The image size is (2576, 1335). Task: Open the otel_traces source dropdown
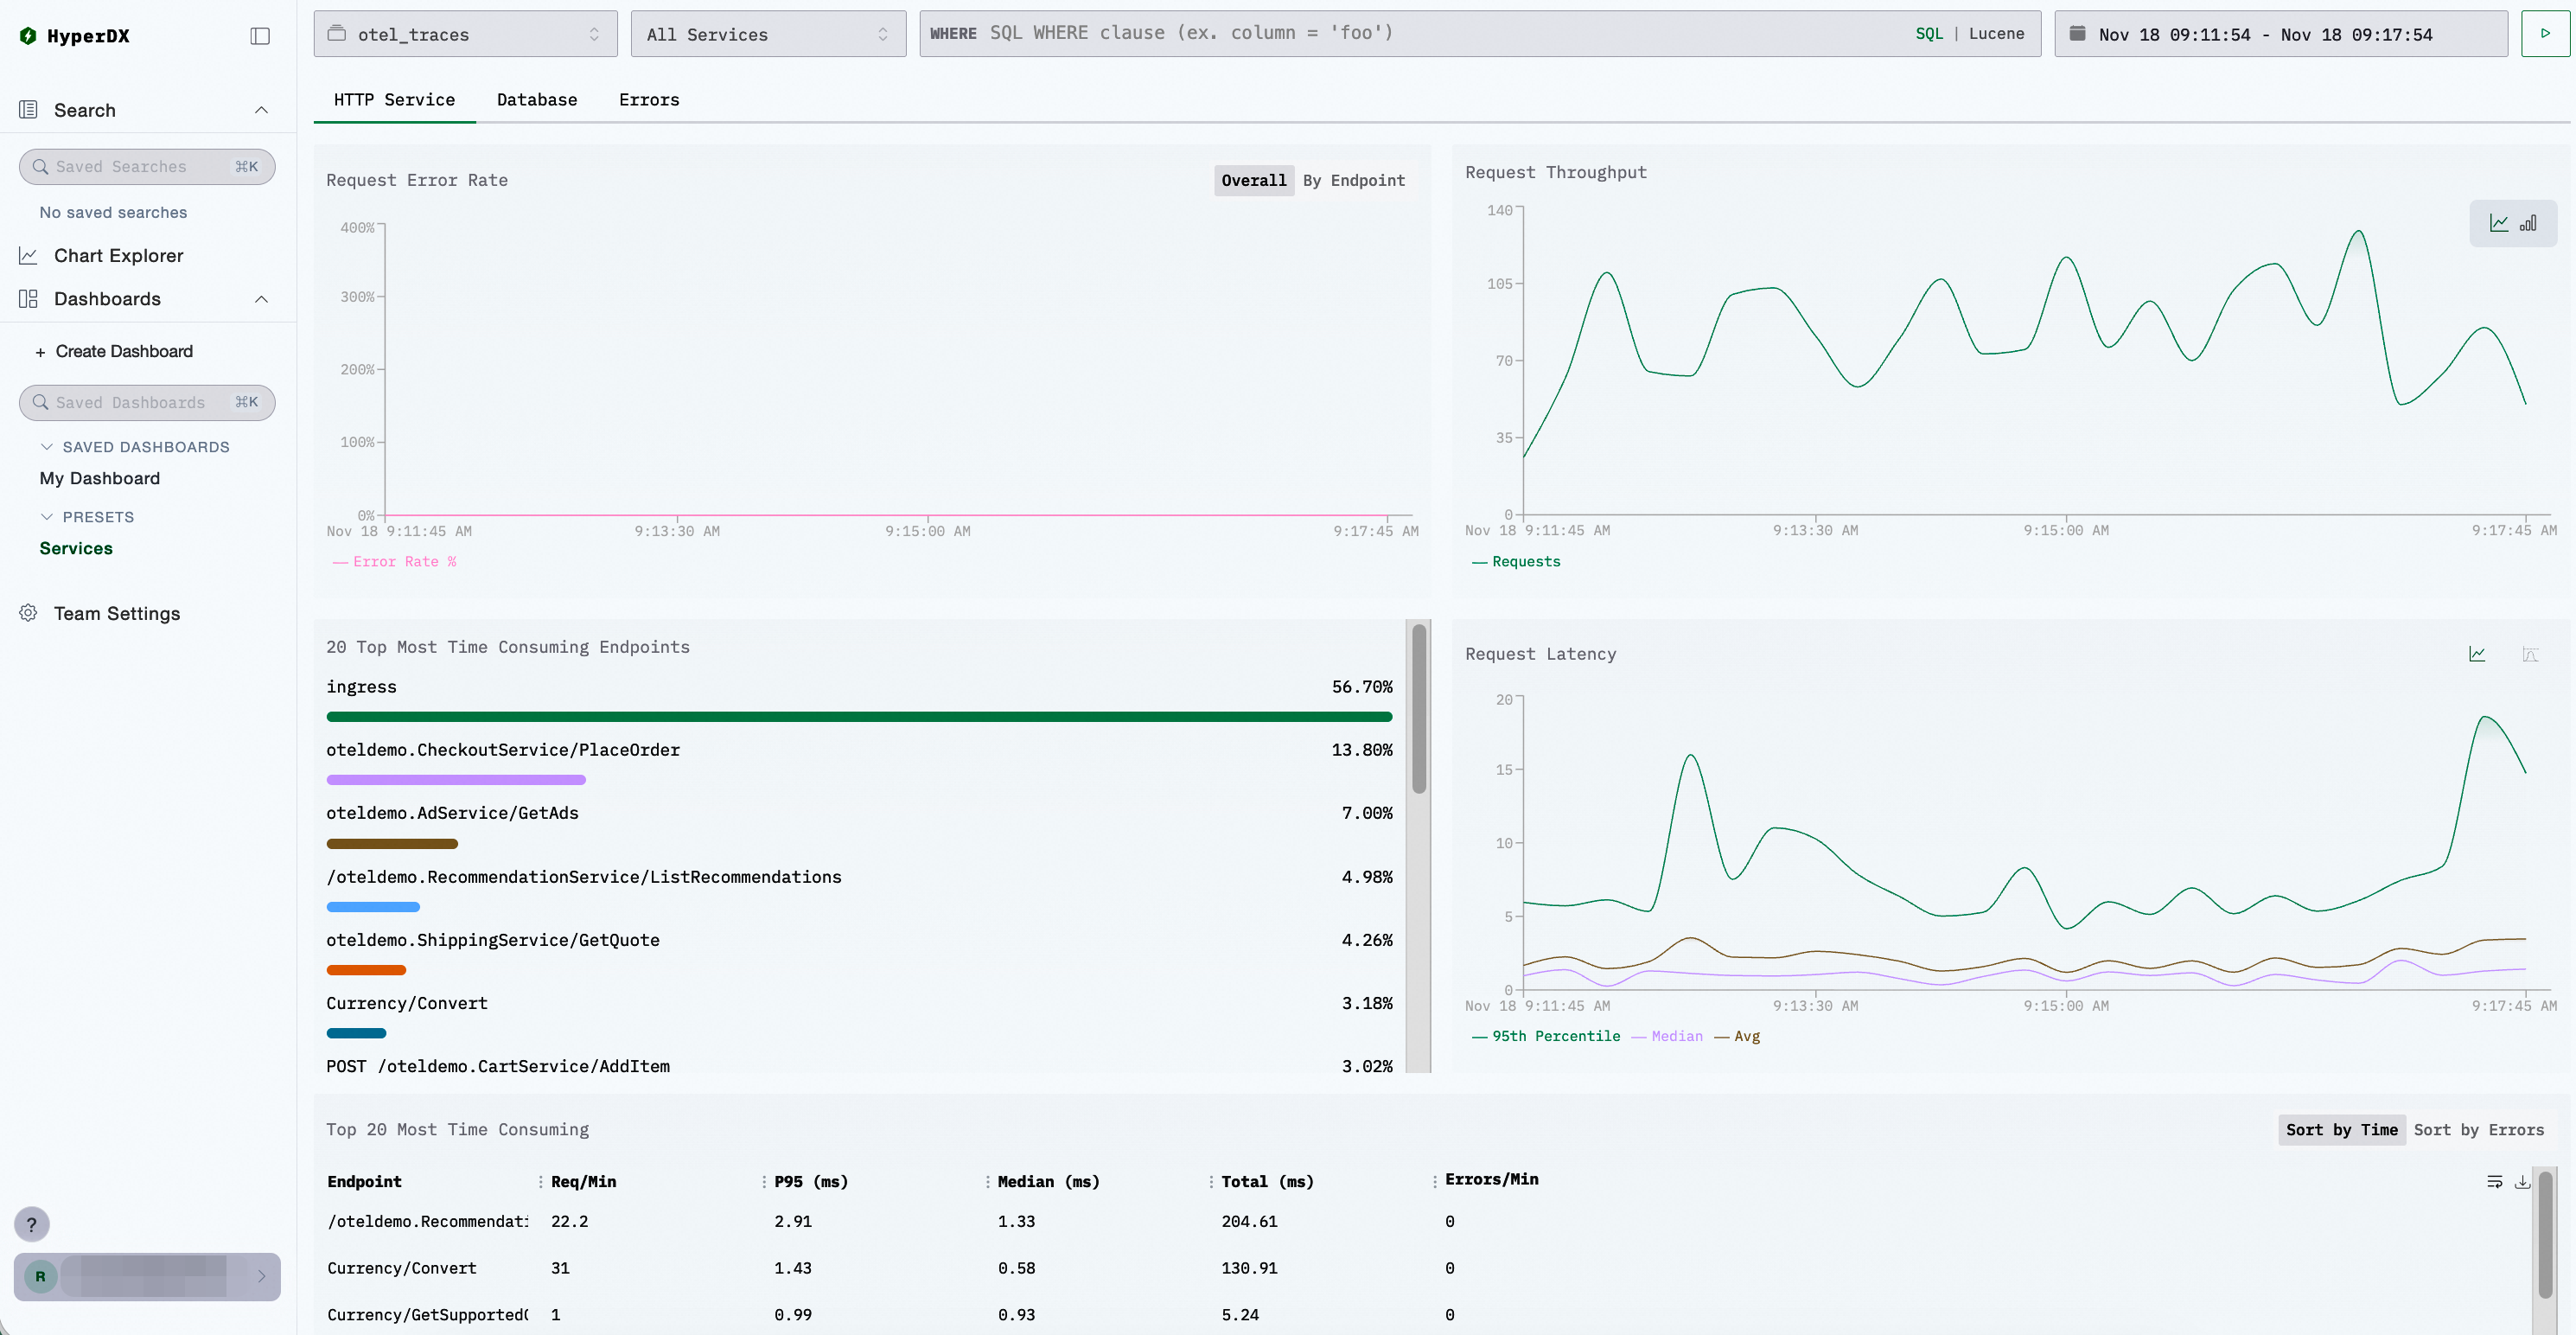coord(465,34)
